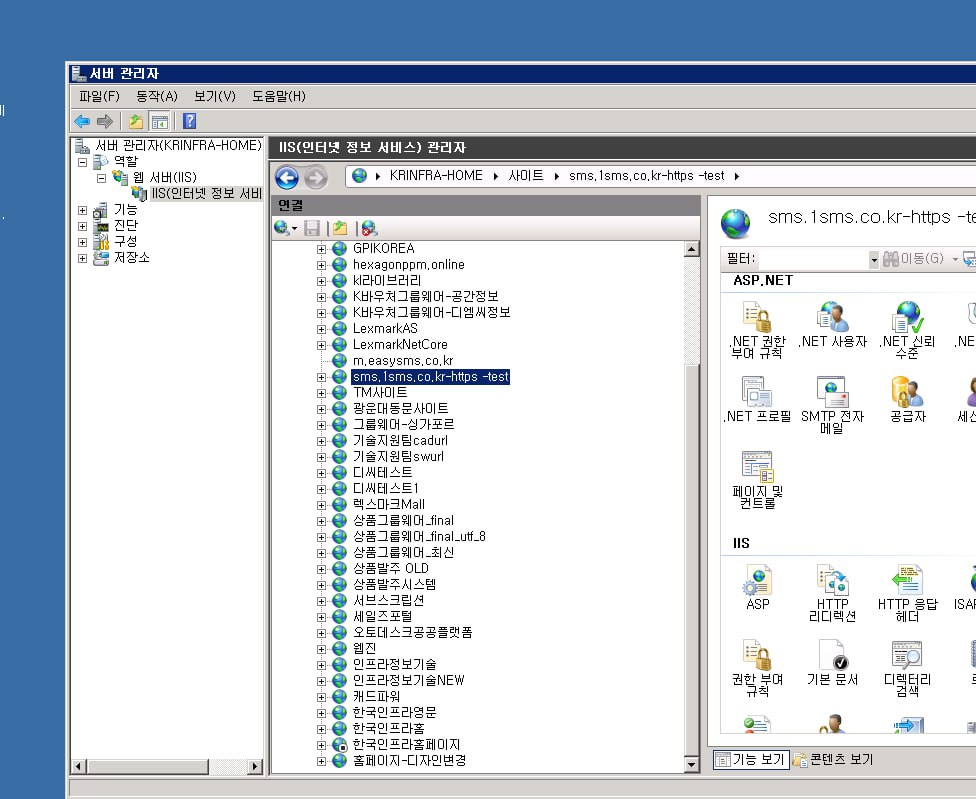976x799 pixels.
Task: Open the 파일(F) menu
Action: [99, 96]
